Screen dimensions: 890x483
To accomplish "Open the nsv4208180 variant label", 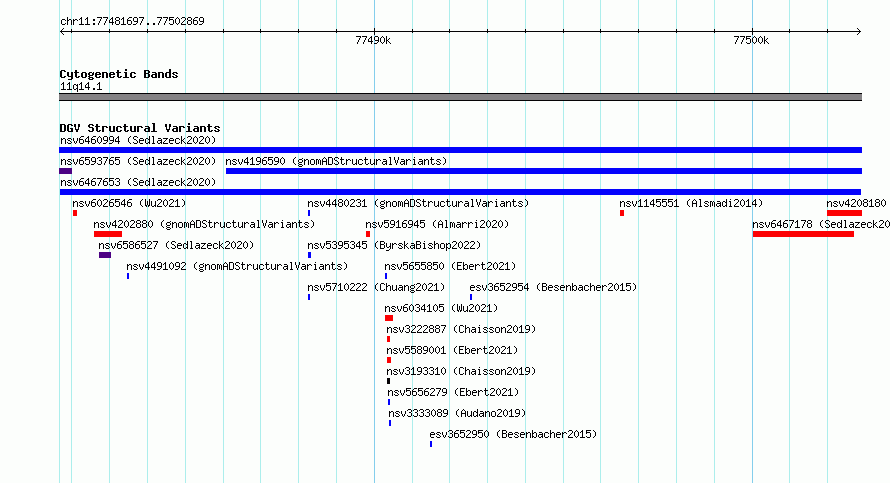I will coord(856,203).
